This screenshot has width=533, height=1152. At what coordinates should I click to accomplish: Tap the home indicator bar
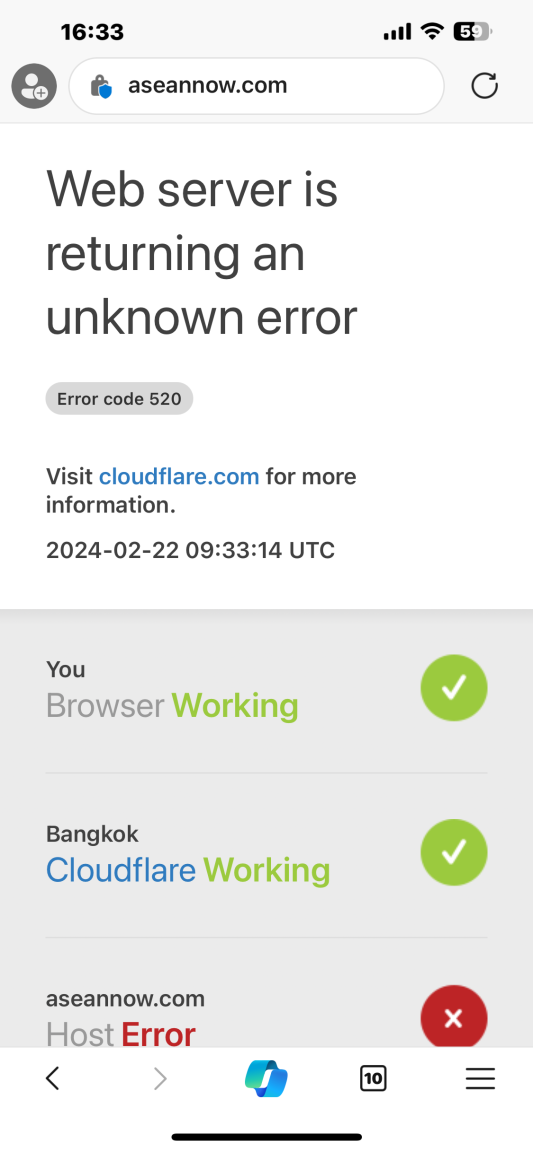[x=267, y=1137]
